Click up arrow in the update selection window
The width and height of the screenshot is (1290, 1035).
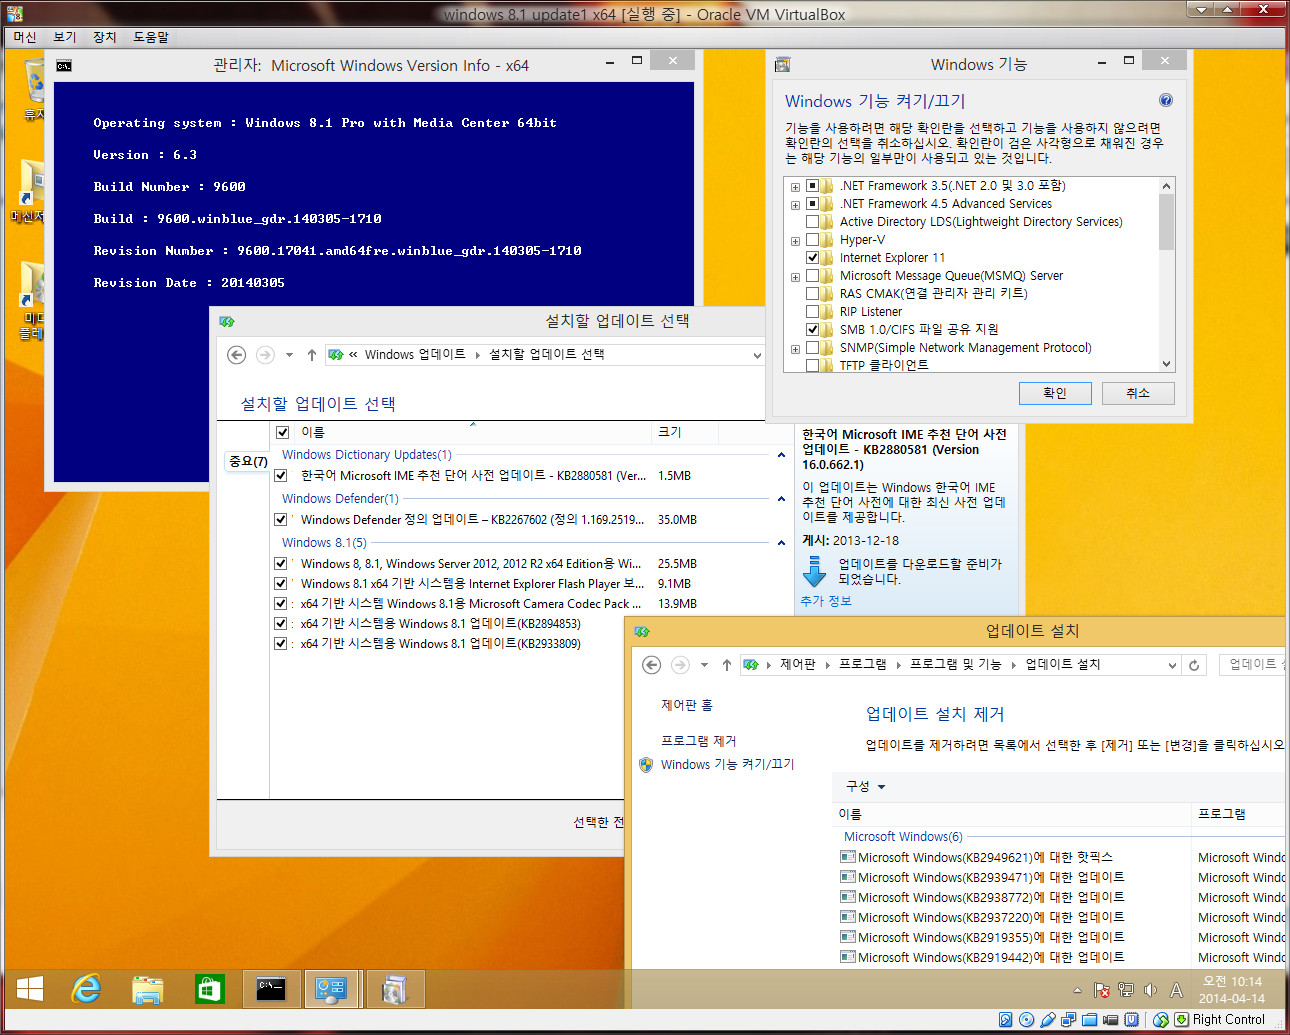pyautogui.click(x=312, y=354)
